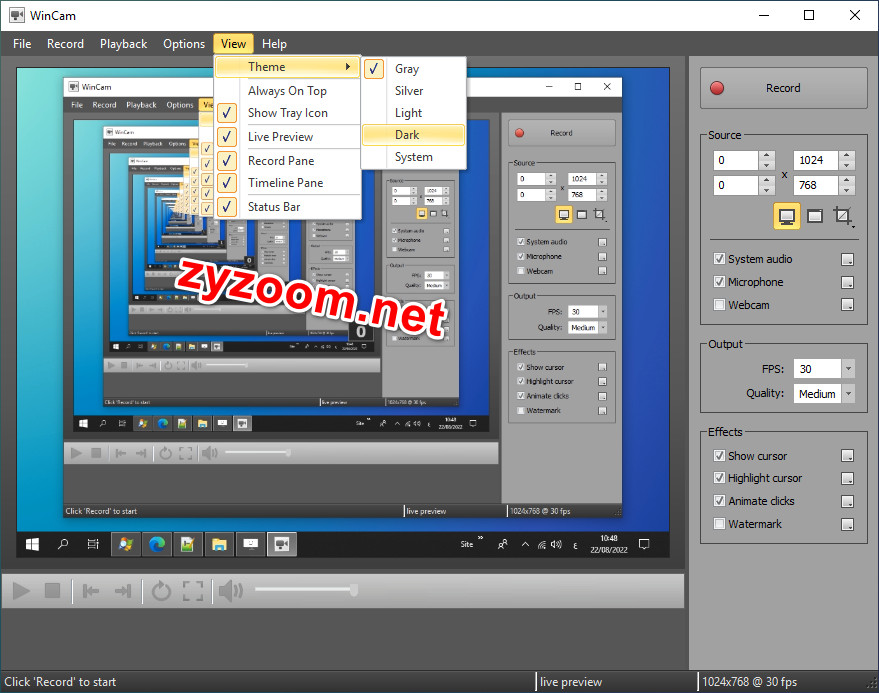Increase source width 1024 with up arrow
879x693 pixels.
(x=847, y=155)
